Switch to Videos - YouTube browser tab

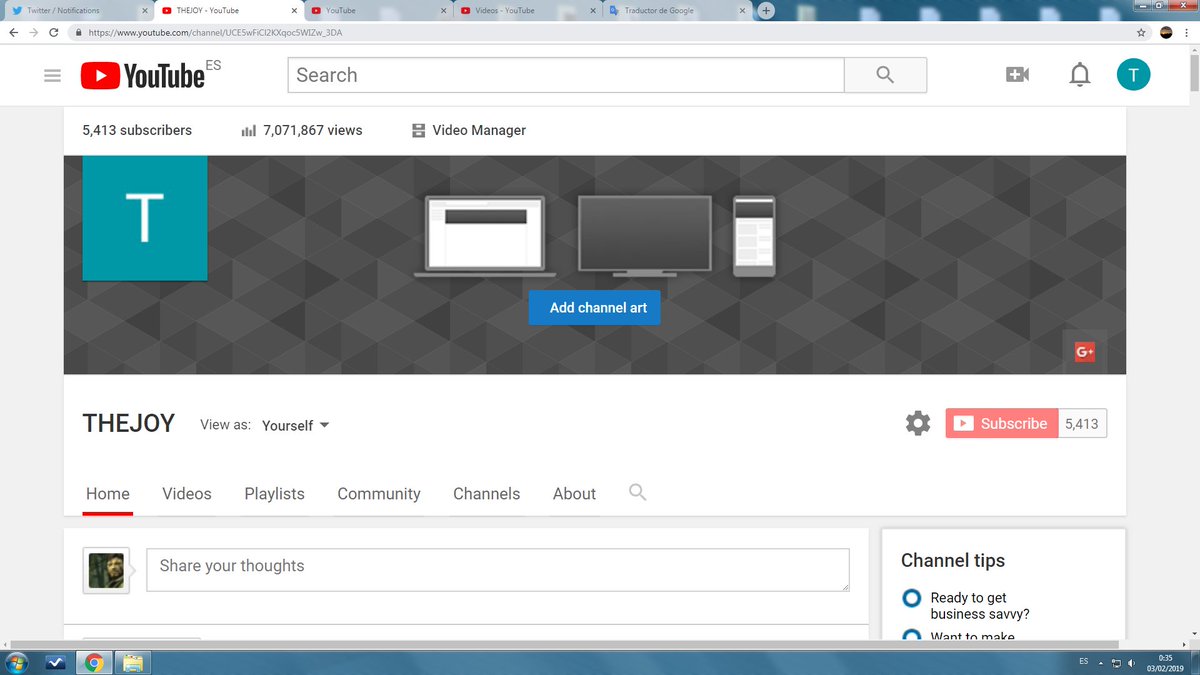point(528,10)
